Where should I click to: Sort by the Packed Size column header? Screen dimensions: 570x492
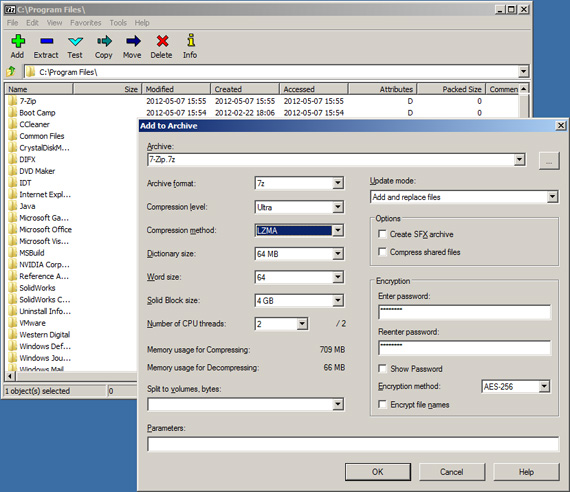click(451, 89)
